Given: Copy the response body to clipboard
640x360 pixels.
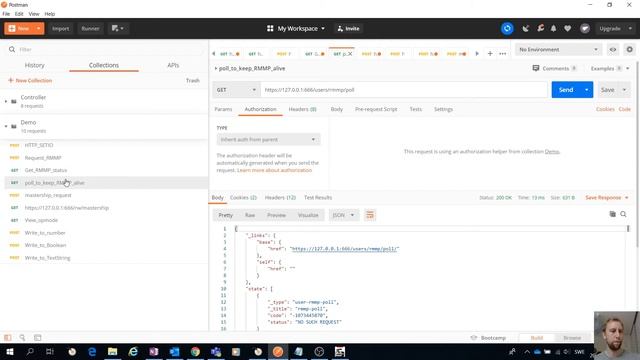Looking at the screenshot, I should 612,214.
